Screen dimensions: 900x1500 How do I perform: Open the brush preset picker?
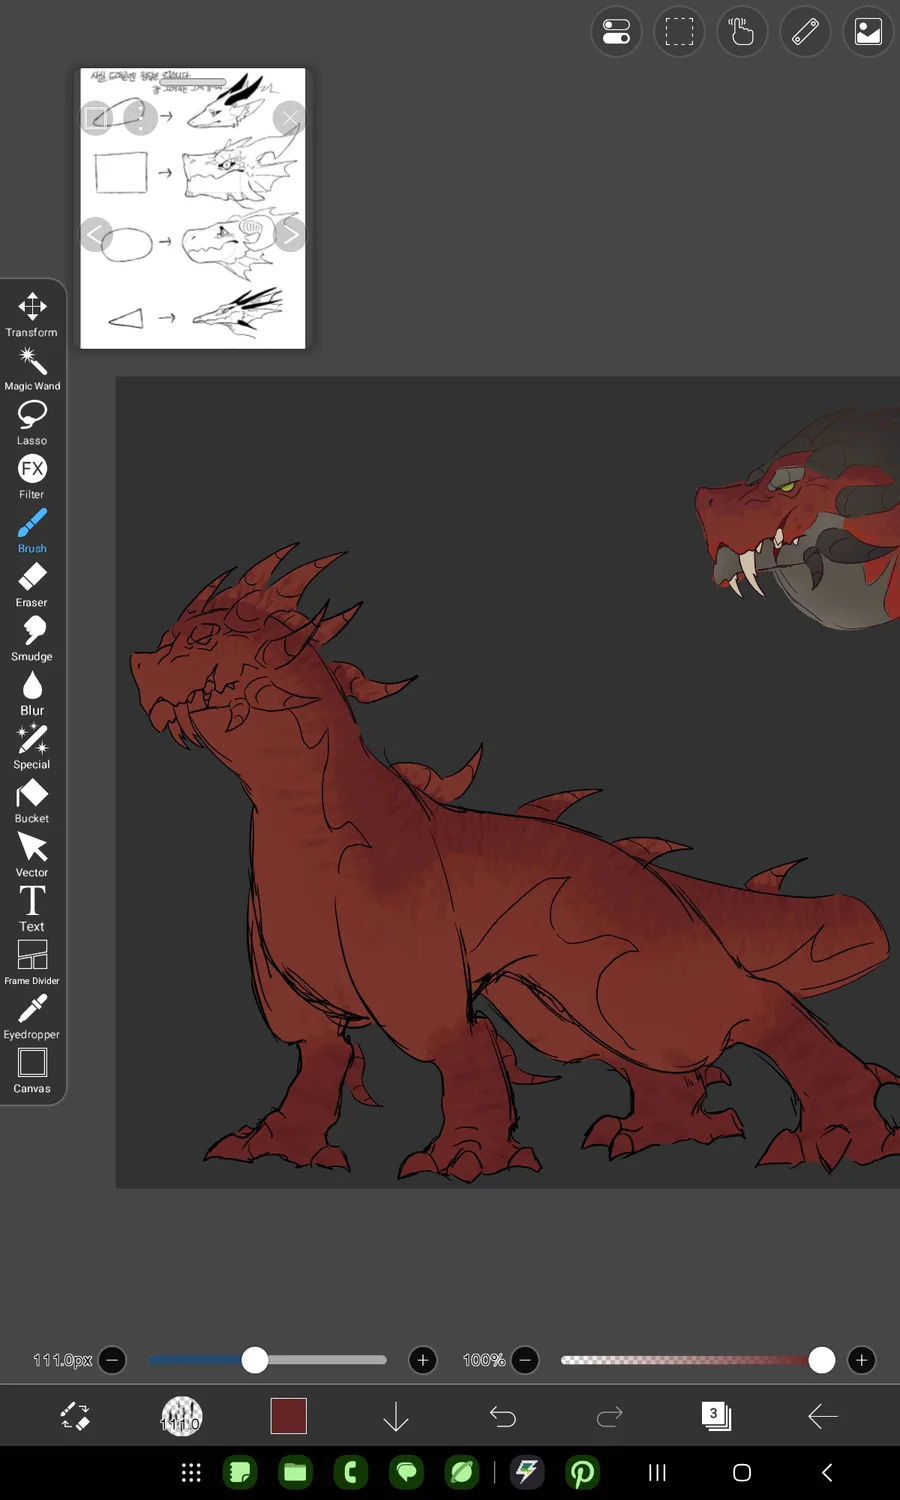[182, 1416]
